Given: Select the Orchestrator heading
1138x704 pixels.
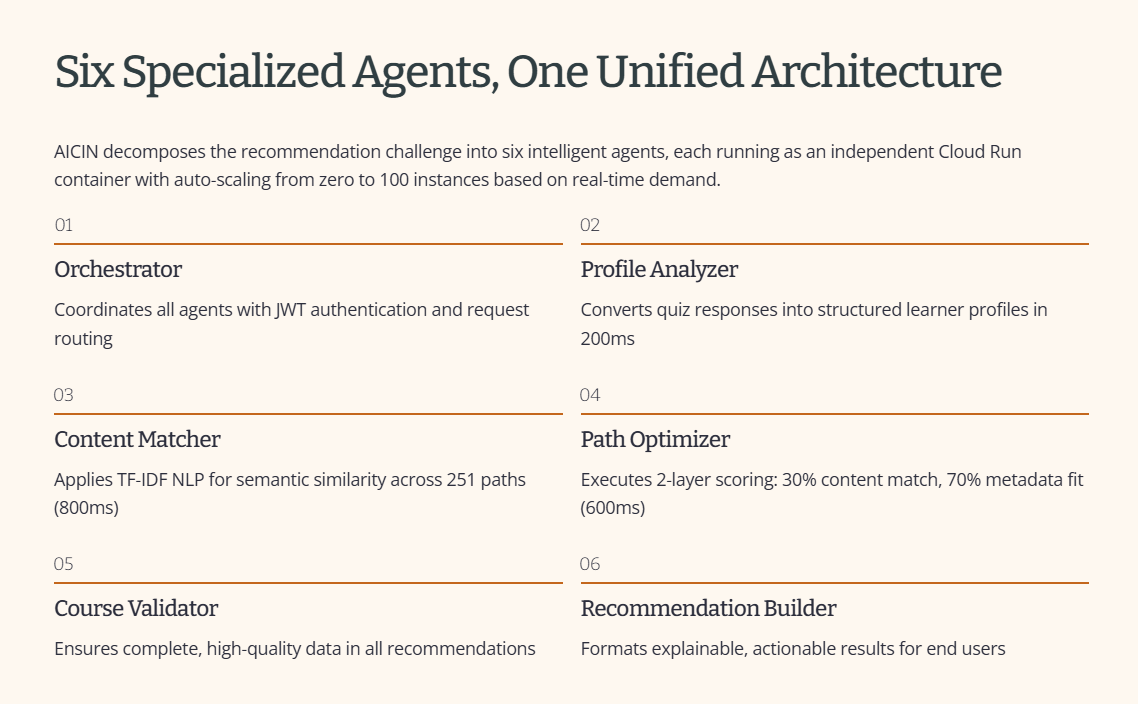Looking at the screenshot, I should tap(118, 269).
